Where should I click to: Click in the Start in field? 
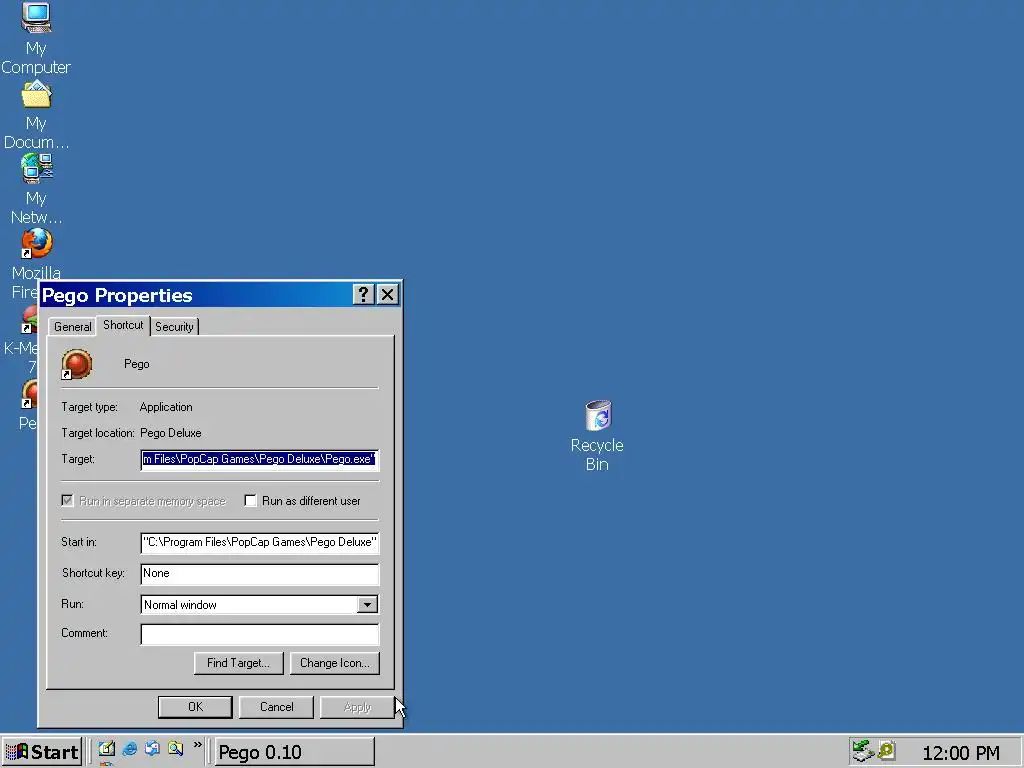(259, 542)
